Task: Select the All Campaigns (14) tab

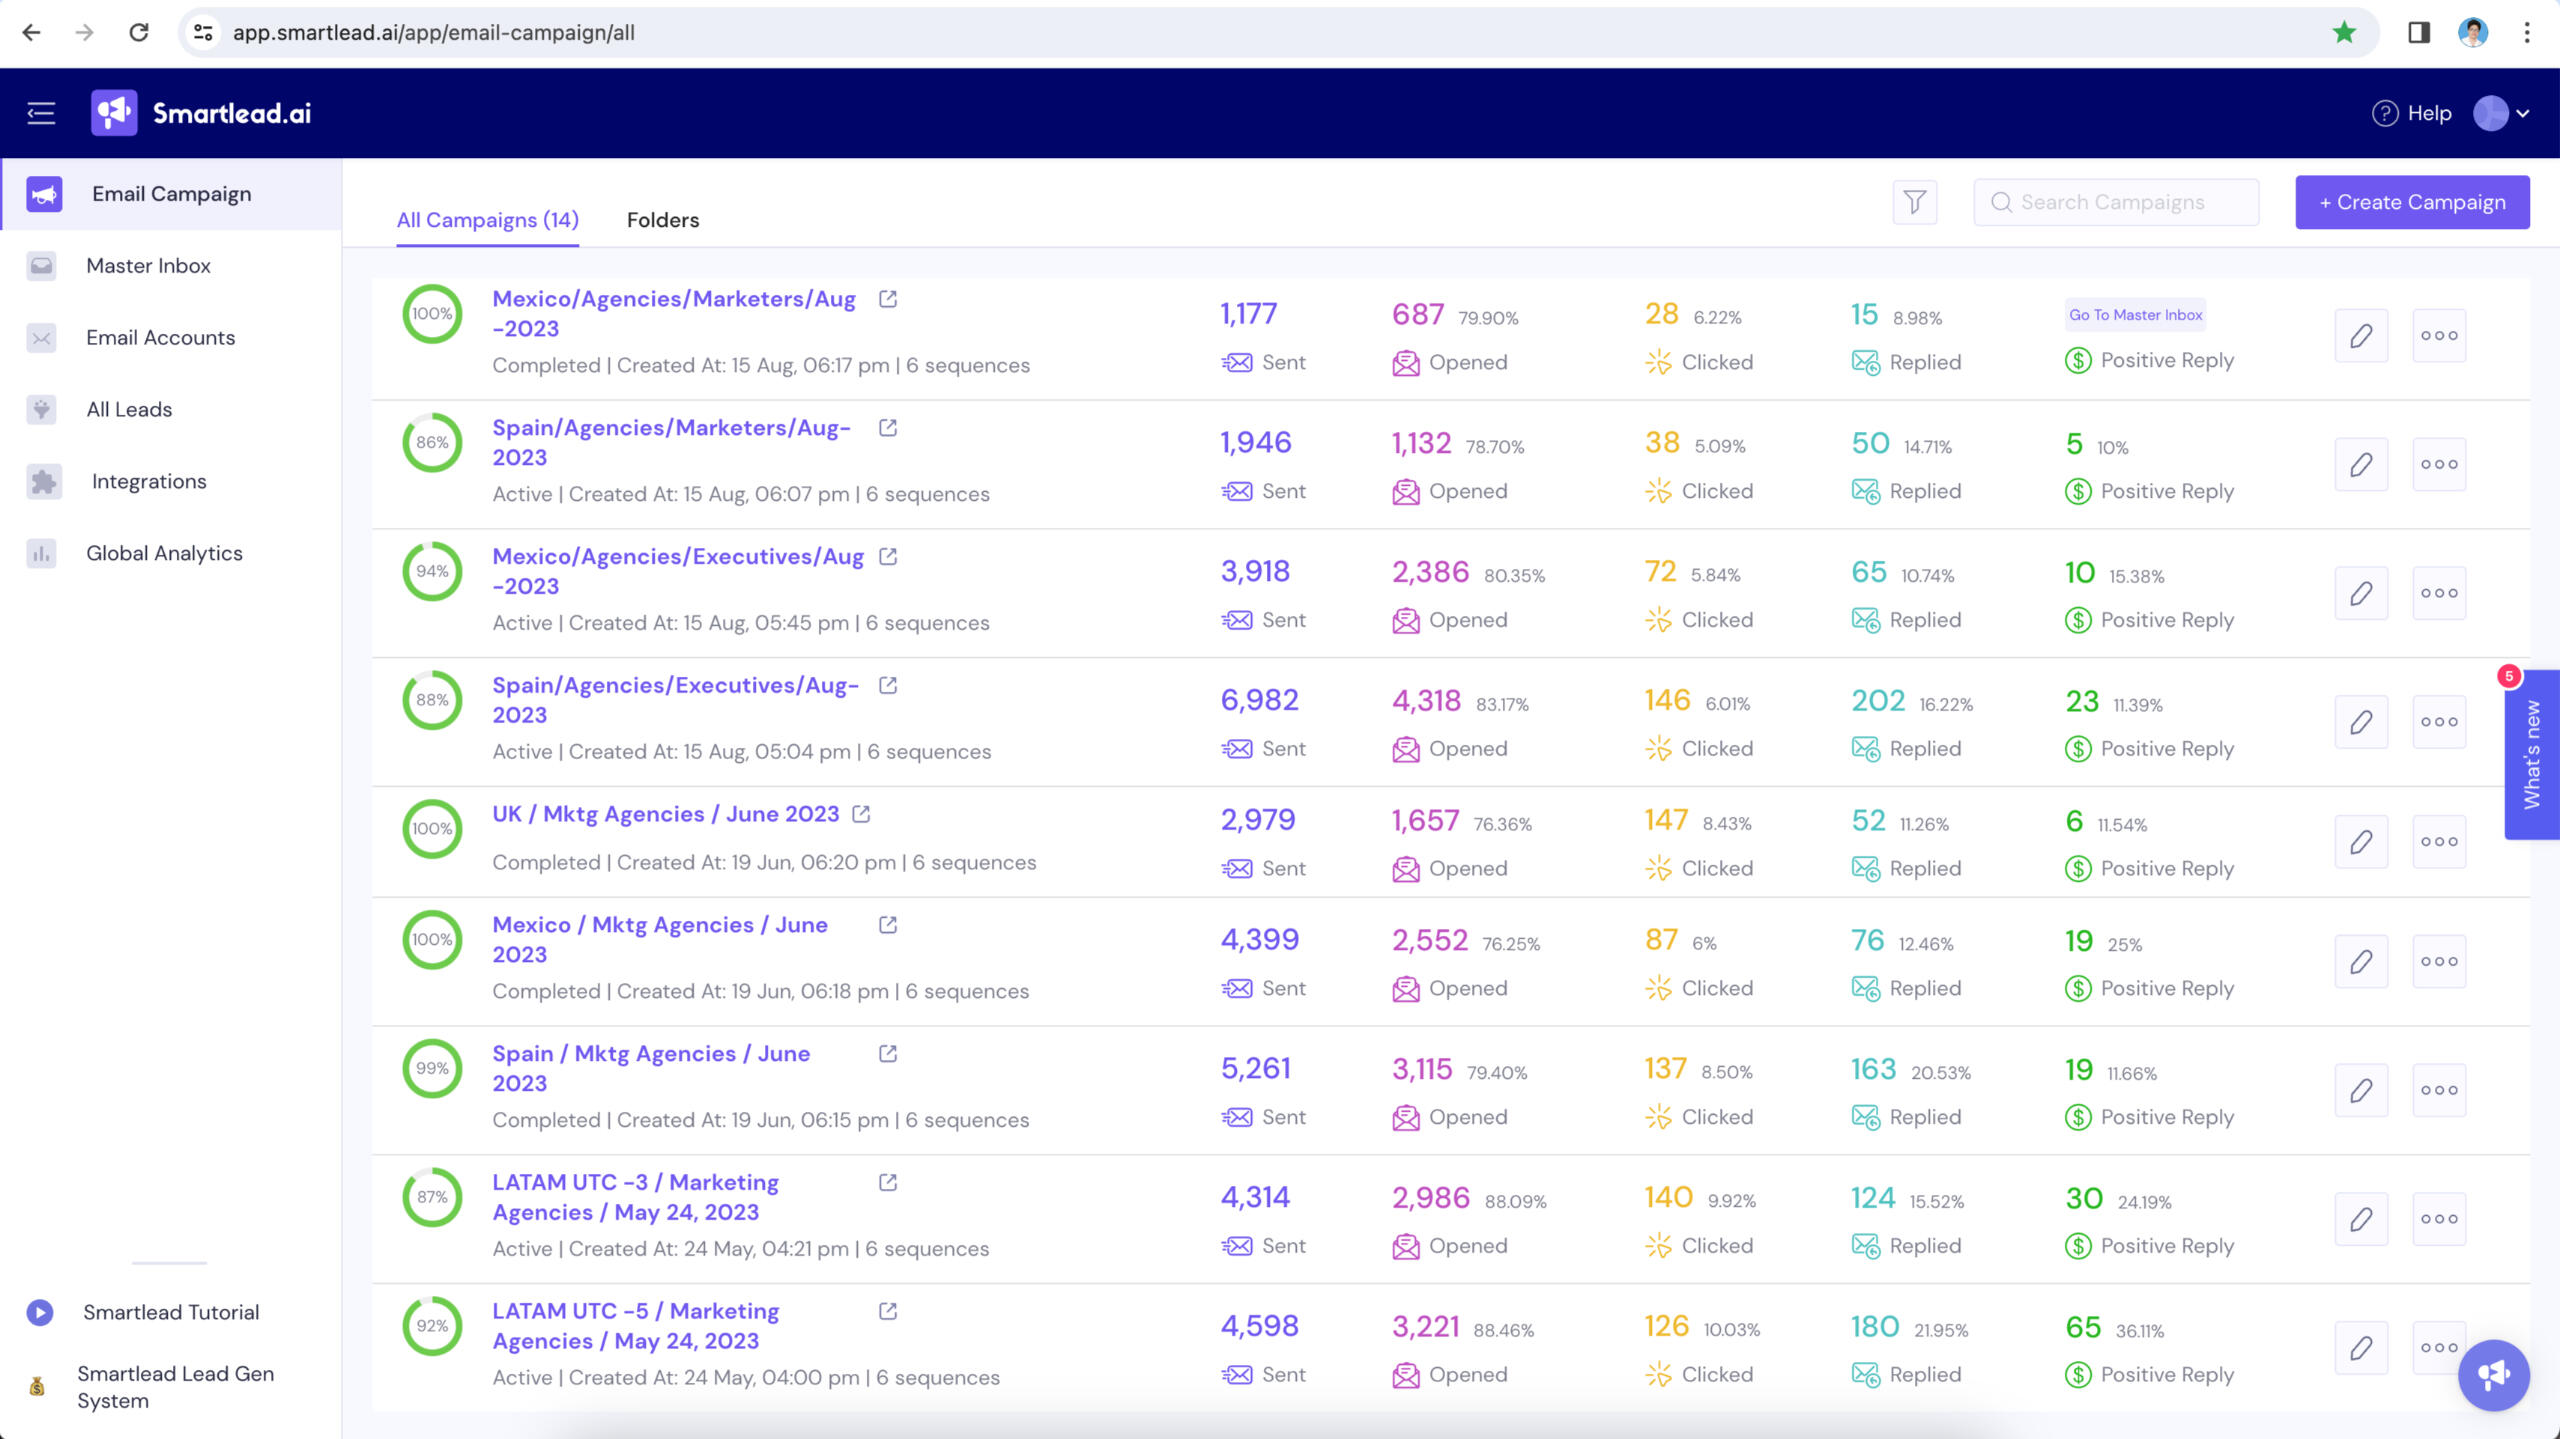Action: [x=486, y=220]
